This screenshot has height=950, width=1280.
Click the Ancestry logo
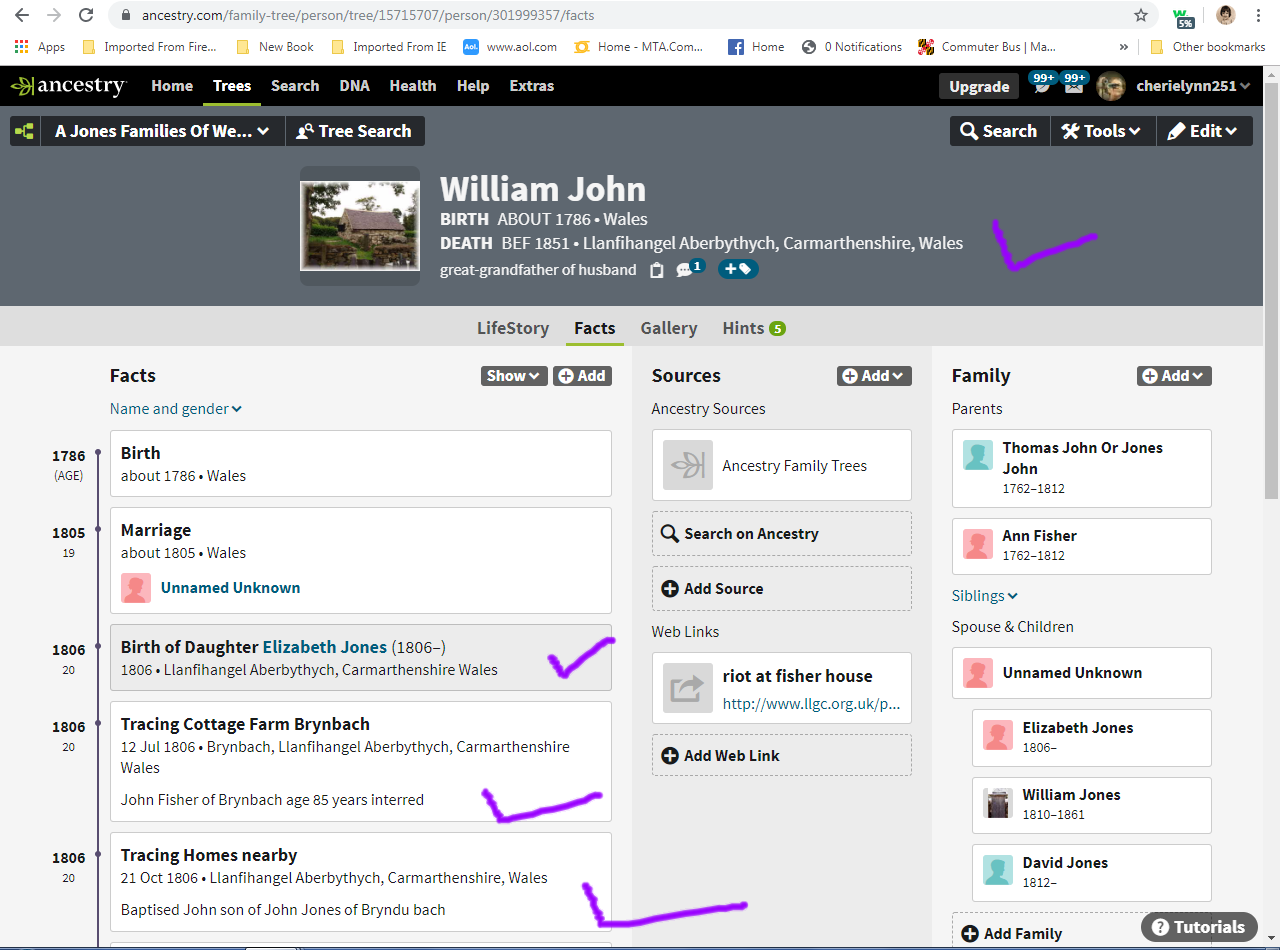pyautogui.click(x=68, y=86)
